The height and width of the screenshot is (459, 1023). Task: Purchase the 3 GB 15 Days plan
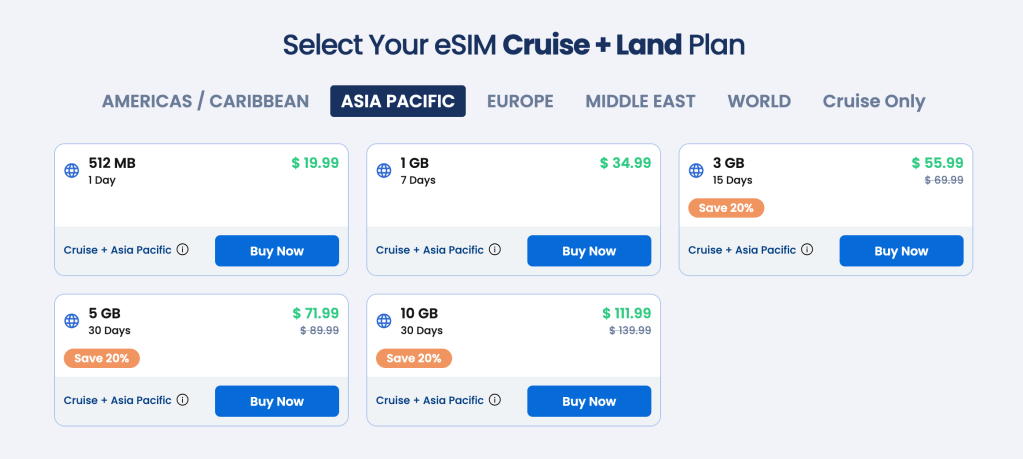click(x=901, y=251)
